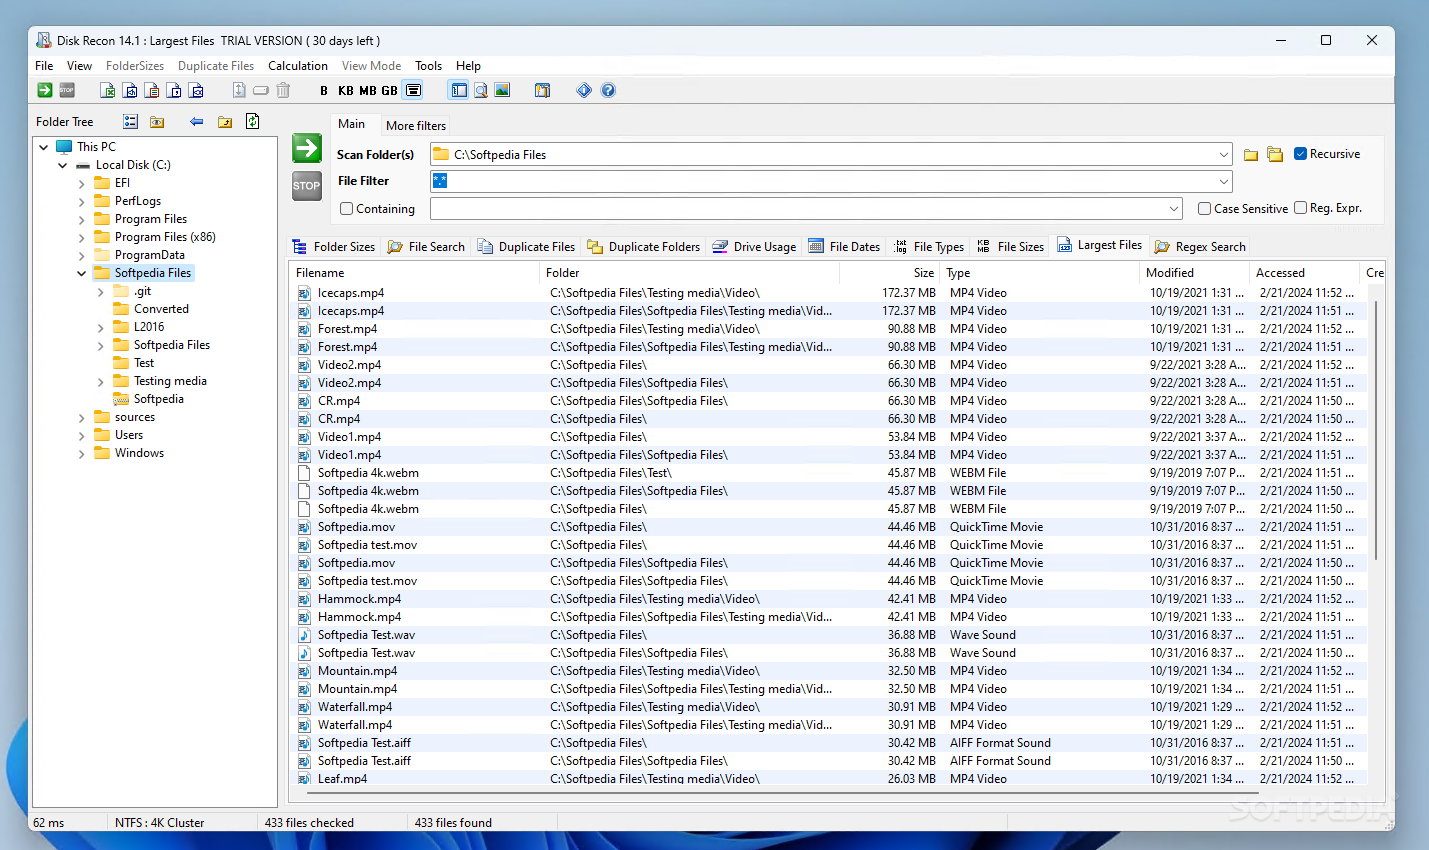1429x850 pixels.
Task: Open the Help menu
Action: point(469,66)
